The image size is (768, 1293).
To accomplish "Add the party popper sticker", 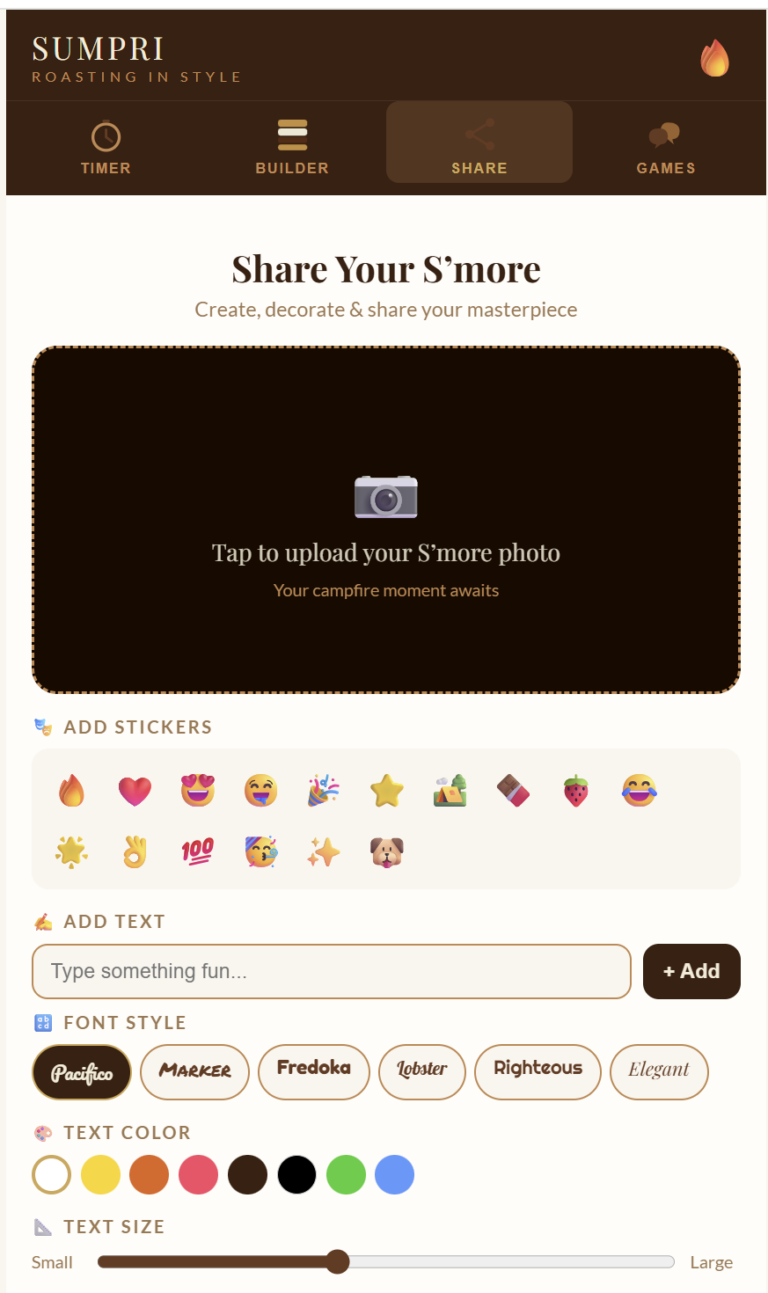I will pos(323,791).
